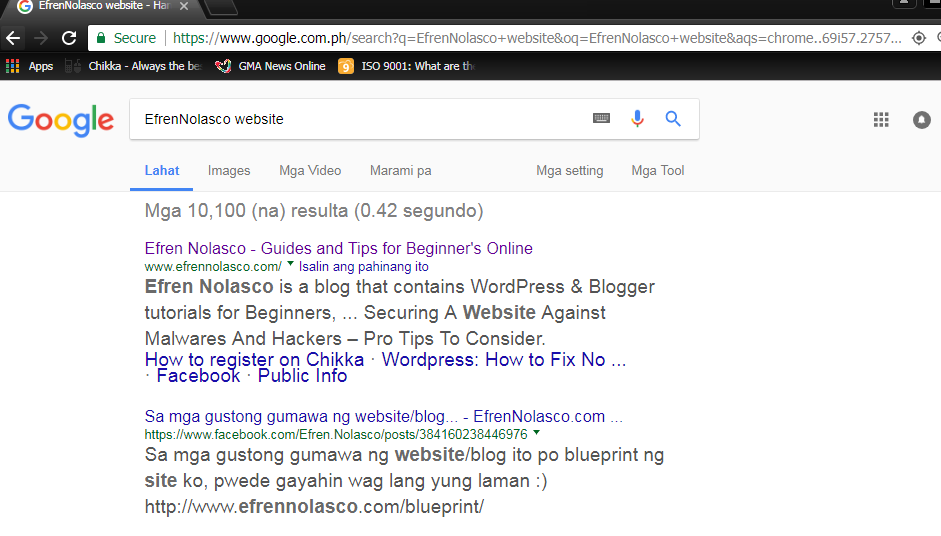The height and width of the screenshot is (536, 941).
Task: Open the Apps bookmarks grid icon
Action: click(x=13, y=66)
